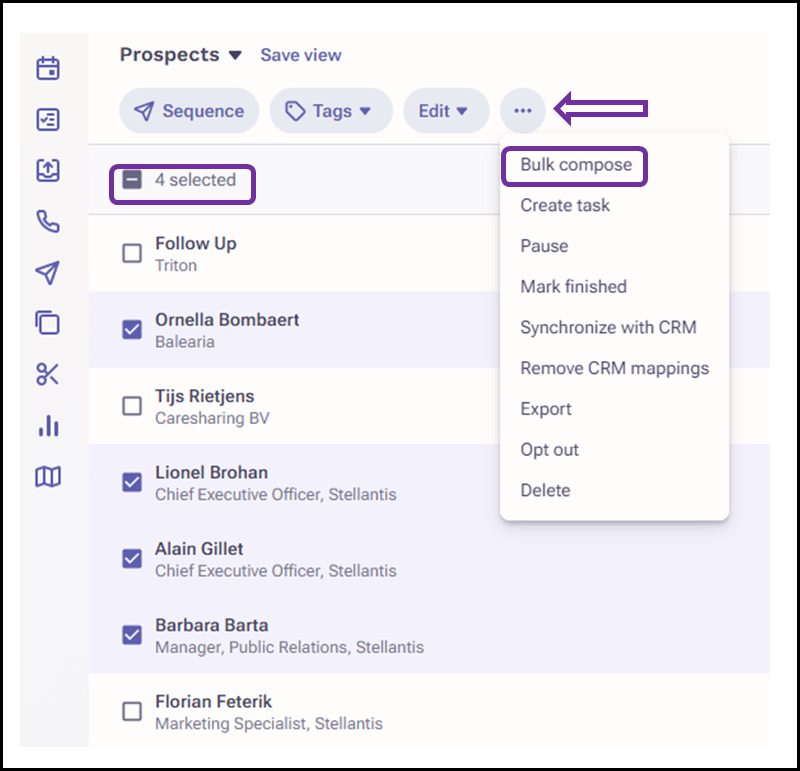
Task: Uncheck Ornella Bombaert's checkbox
Action: (132, 330)
